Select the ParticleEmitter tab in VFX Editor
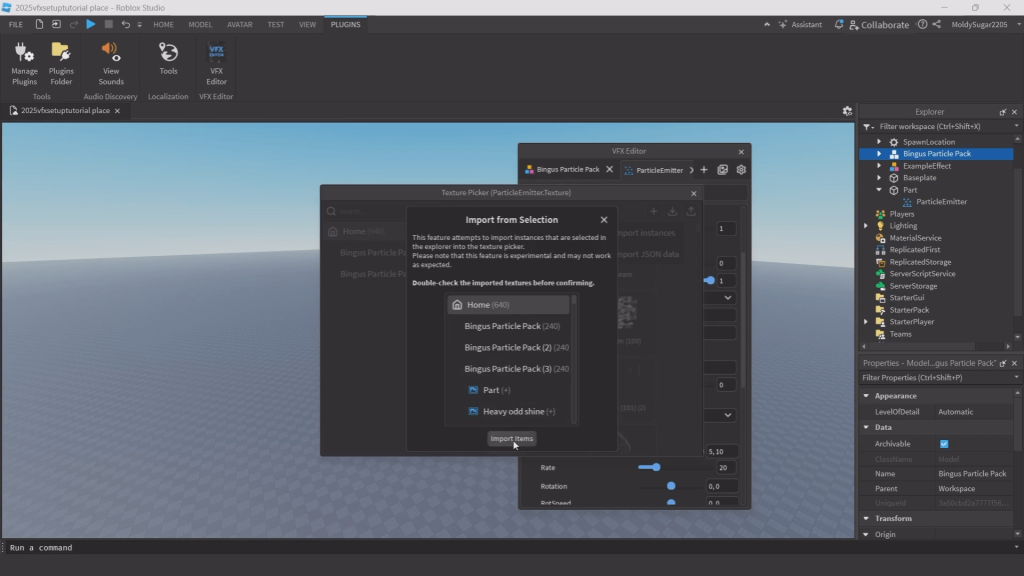Viewport: 1024px width, 576px height. [x=654, y=170]
